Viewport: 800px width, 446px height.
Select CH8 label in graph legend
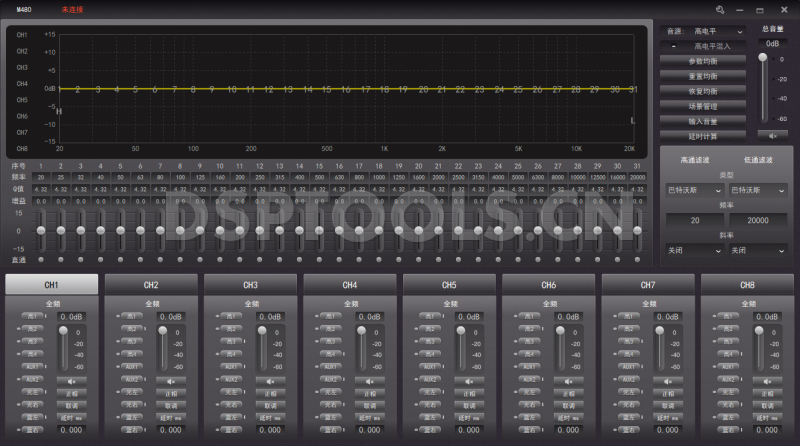[x=22, y=148]
